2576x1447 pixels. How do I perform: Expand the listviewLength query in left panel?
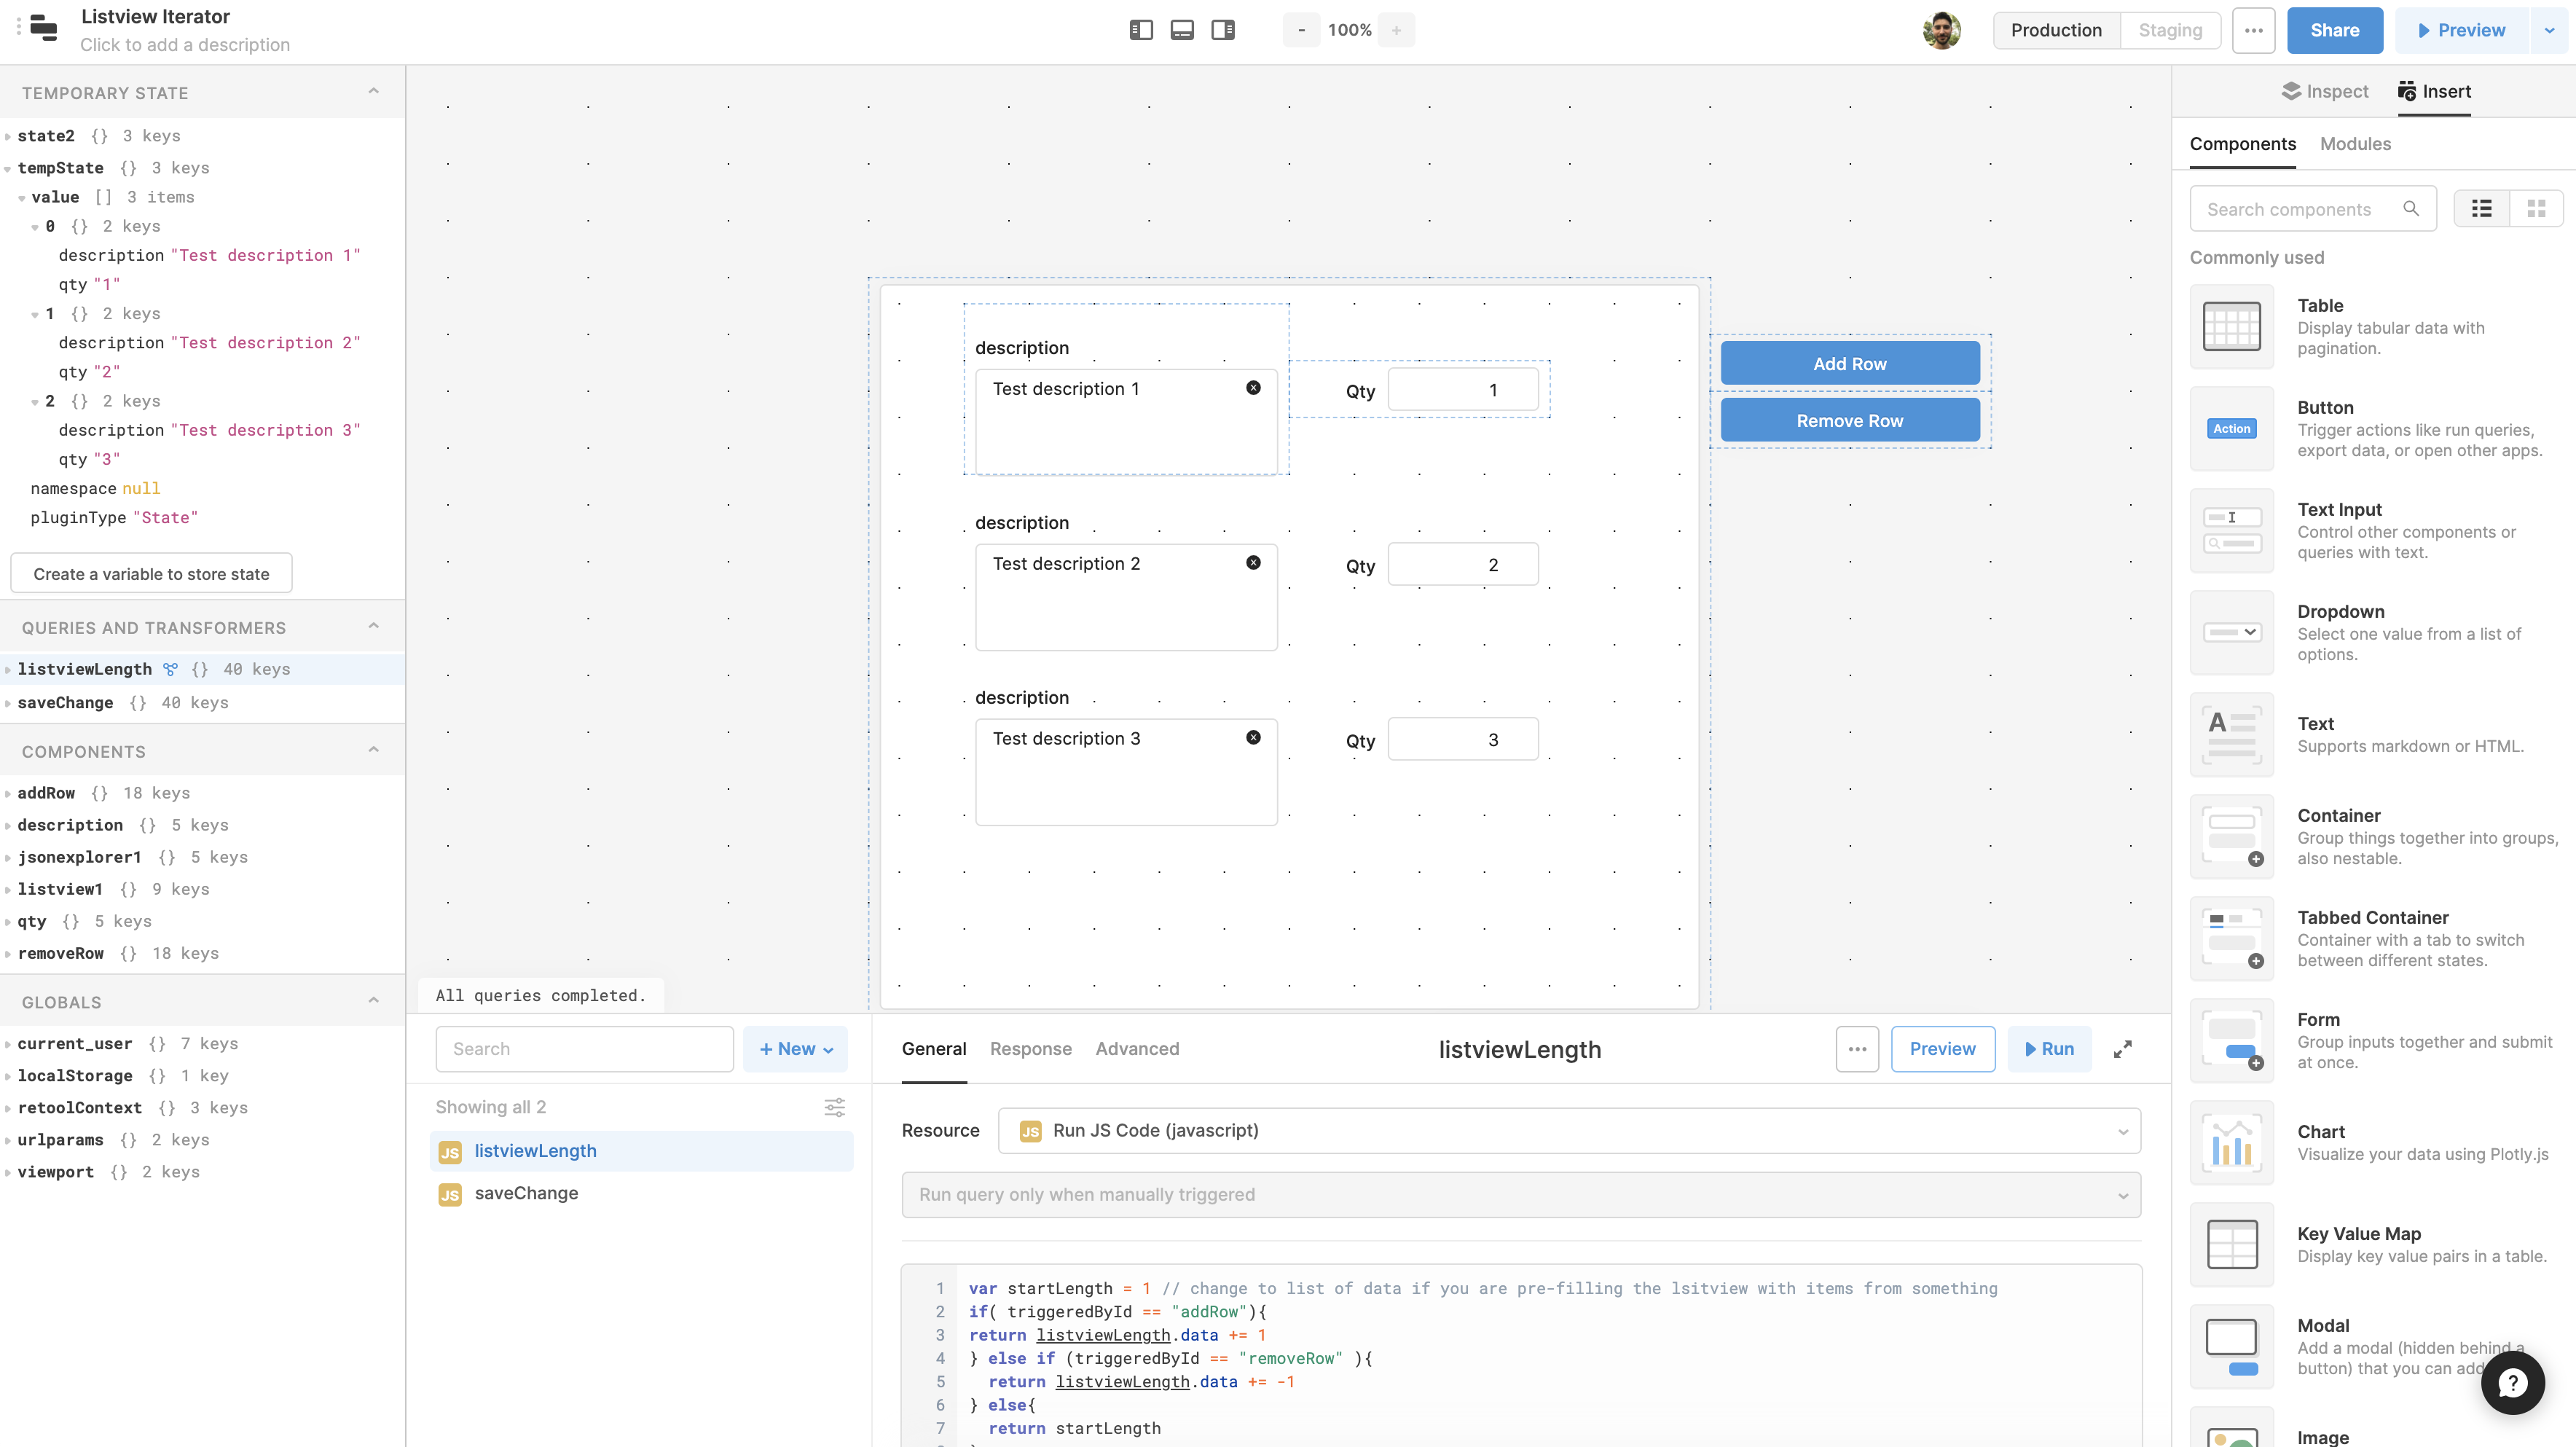pos(9,669)
